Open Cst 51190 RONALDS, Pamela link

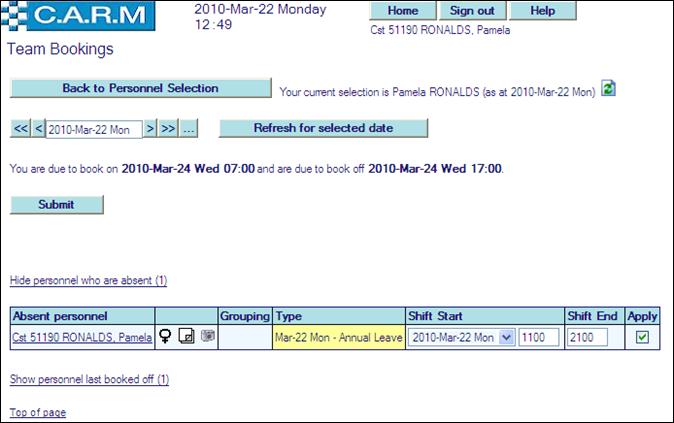(x=81, y=338)
